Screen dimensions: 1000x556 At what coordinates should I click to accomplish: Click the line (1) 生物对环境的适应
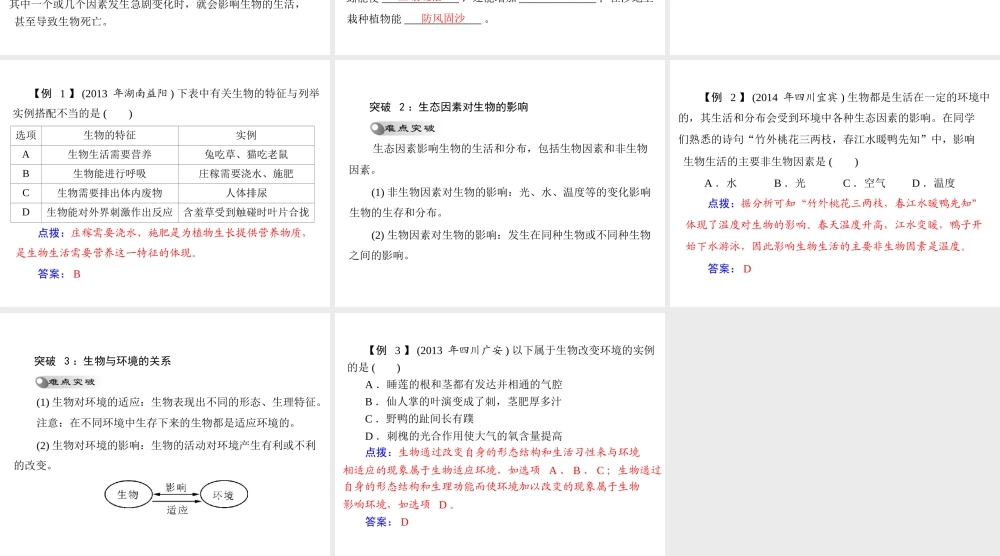pos(179,402)
